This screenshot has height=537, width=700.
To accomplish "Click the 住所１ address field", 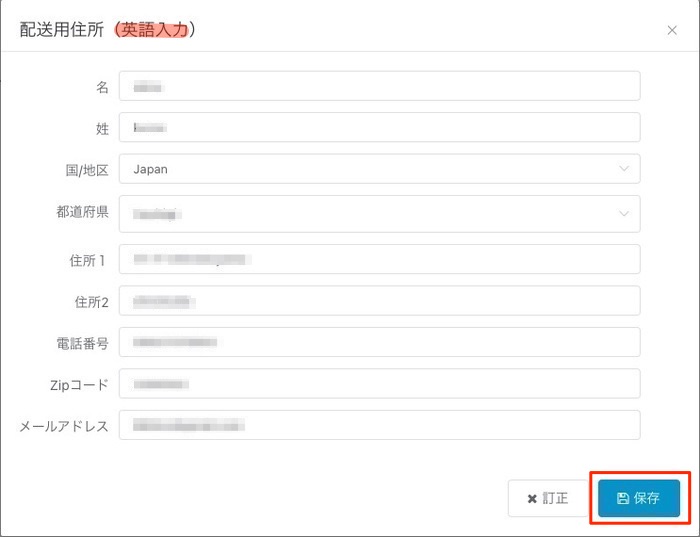I will (379, 259).
